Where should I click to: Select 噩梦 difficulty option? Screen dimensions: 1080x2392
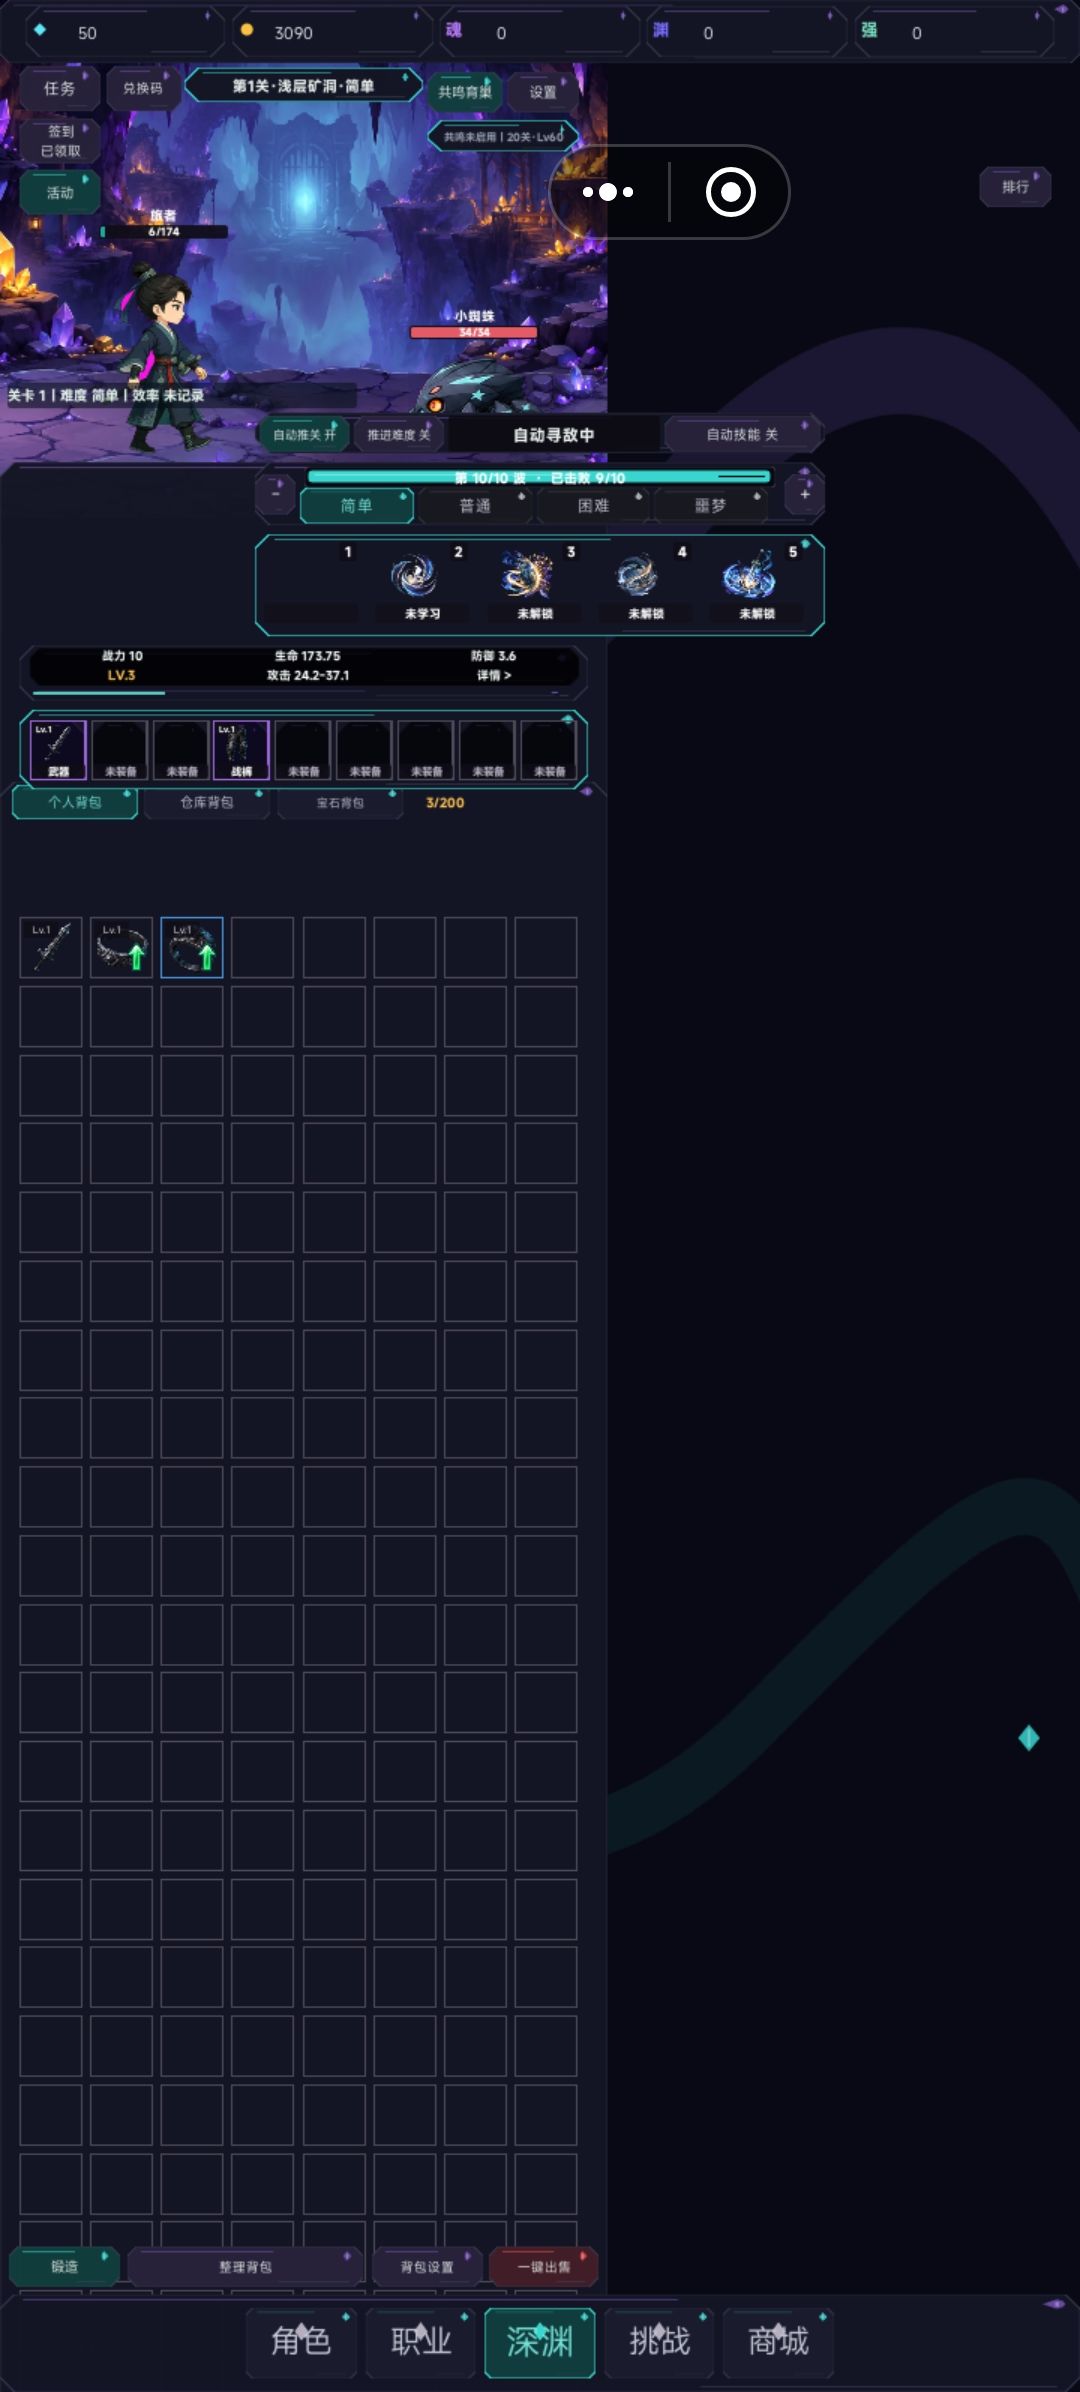tap(711, 506)
